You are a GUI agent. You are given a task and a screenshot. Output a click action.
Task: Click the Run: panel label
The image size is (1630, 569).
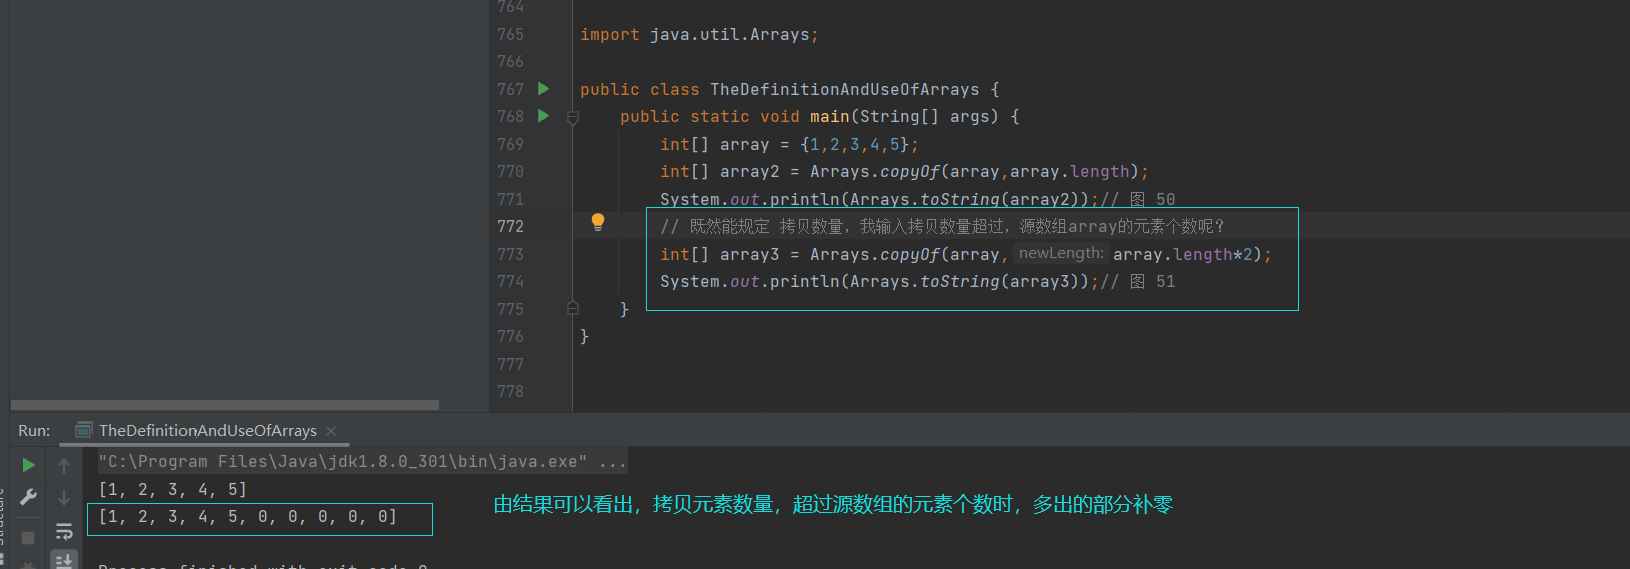click(34, 431)
